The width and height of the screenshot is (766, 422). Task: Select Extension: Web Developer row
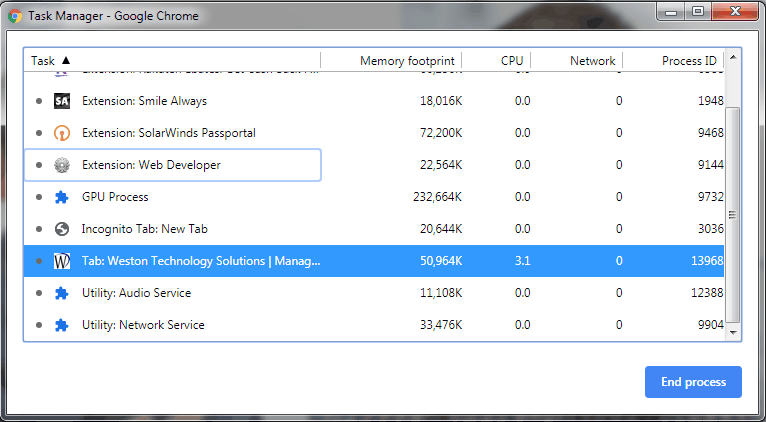pos(374,165)
